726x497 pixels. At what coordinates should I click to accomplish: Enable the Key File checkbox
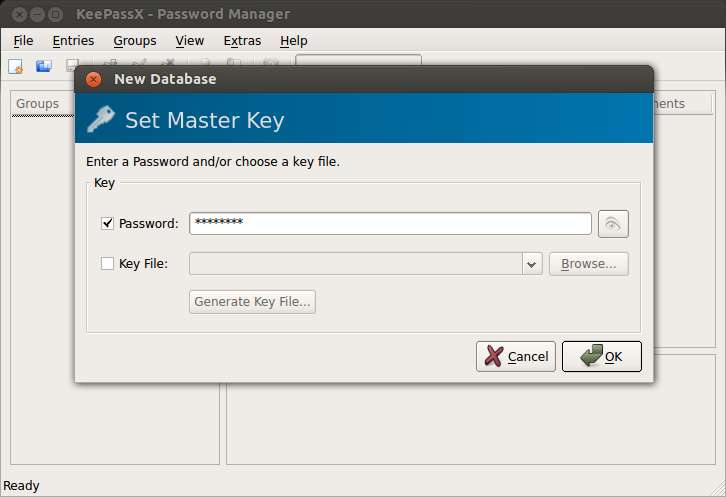tap(107, 264)
